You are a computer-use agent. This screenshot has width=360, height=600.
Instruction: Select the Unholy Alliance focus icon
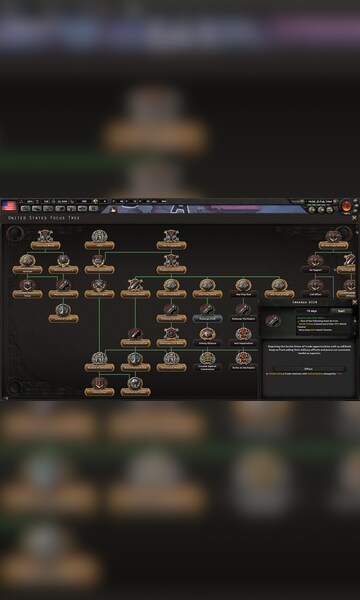(x=207, y=334)
